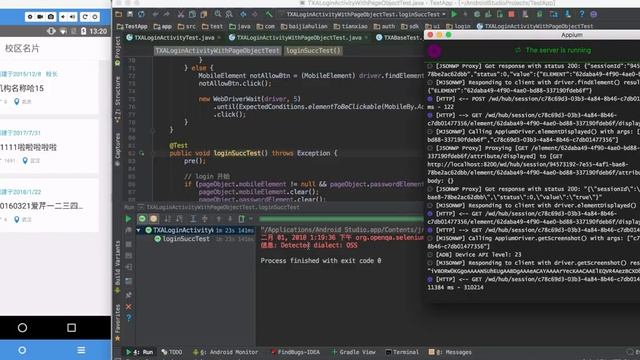Click next failed test down arrow
640x360 pixels.
230,219
